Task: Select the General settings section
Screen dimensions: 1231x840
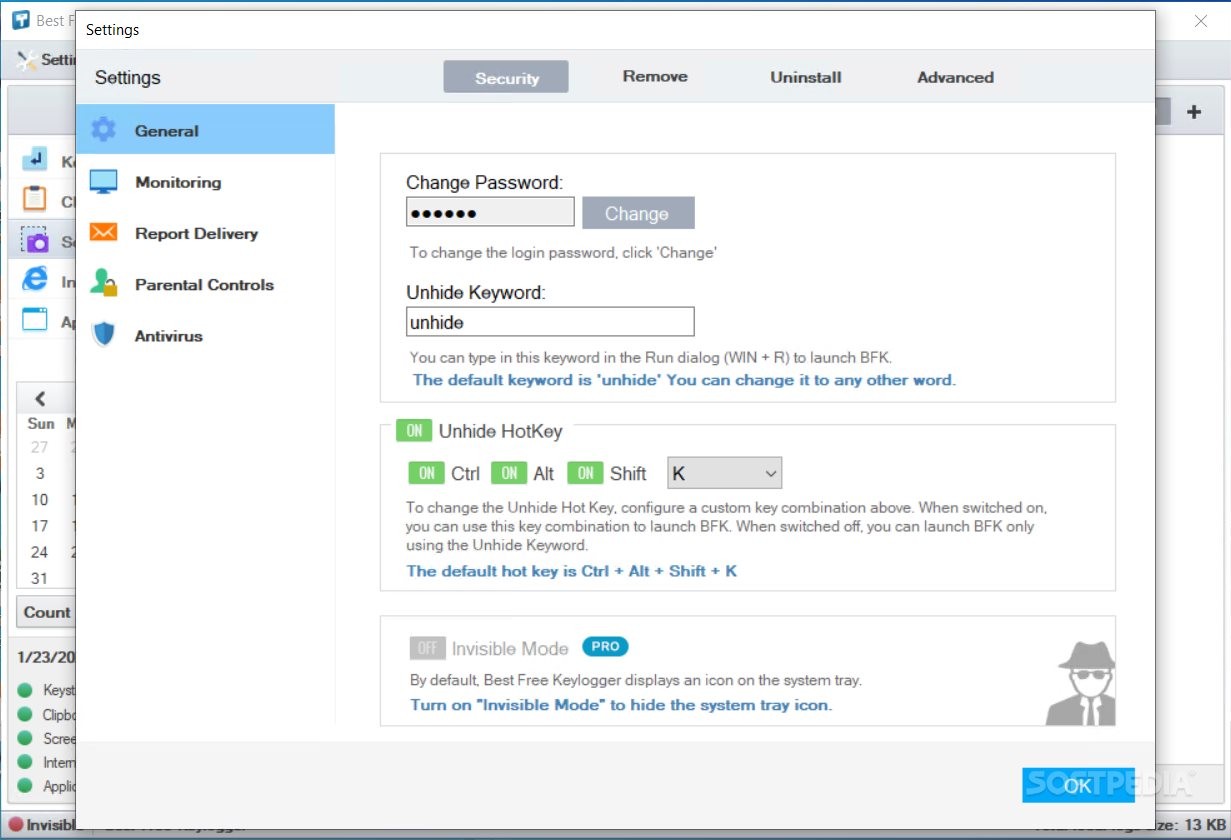Action: pyautogui.click(x=205, y=129)
